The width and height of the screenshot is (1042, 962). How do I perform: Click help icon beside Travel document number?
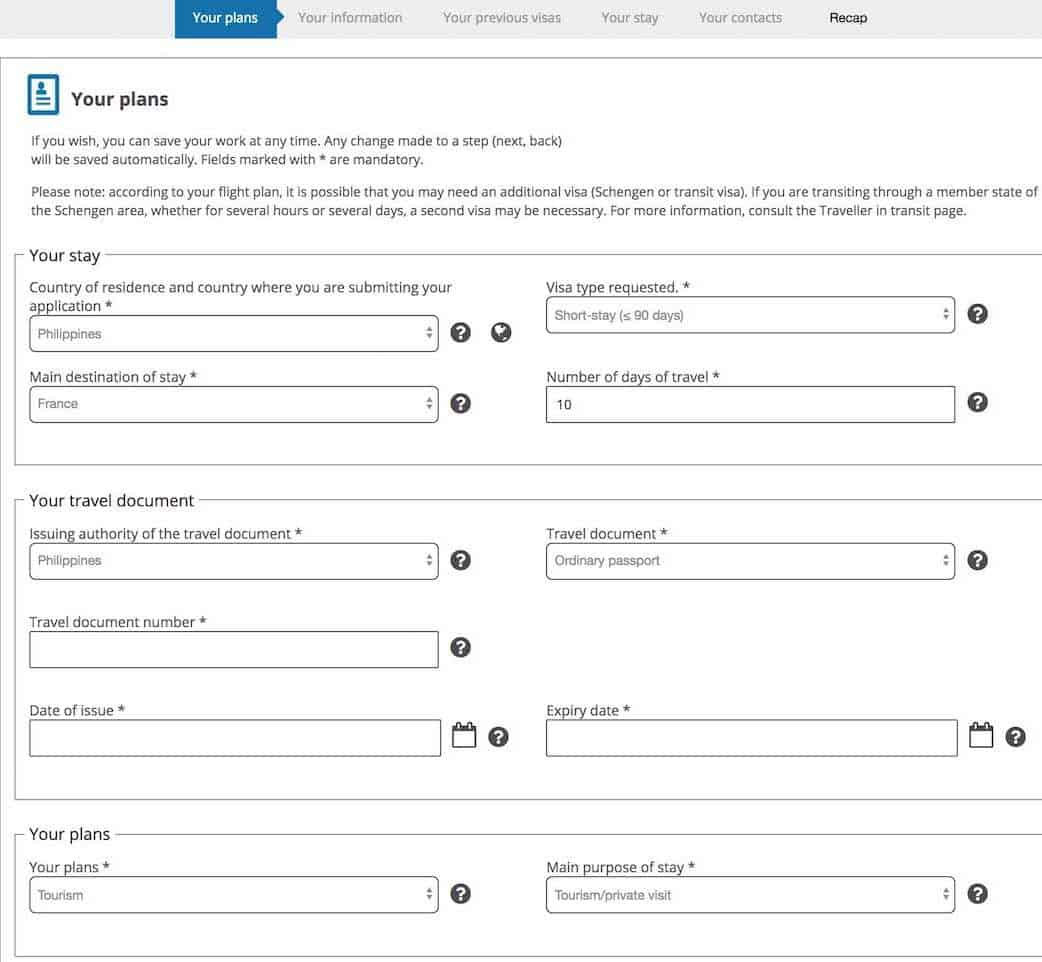pos(460,648)
